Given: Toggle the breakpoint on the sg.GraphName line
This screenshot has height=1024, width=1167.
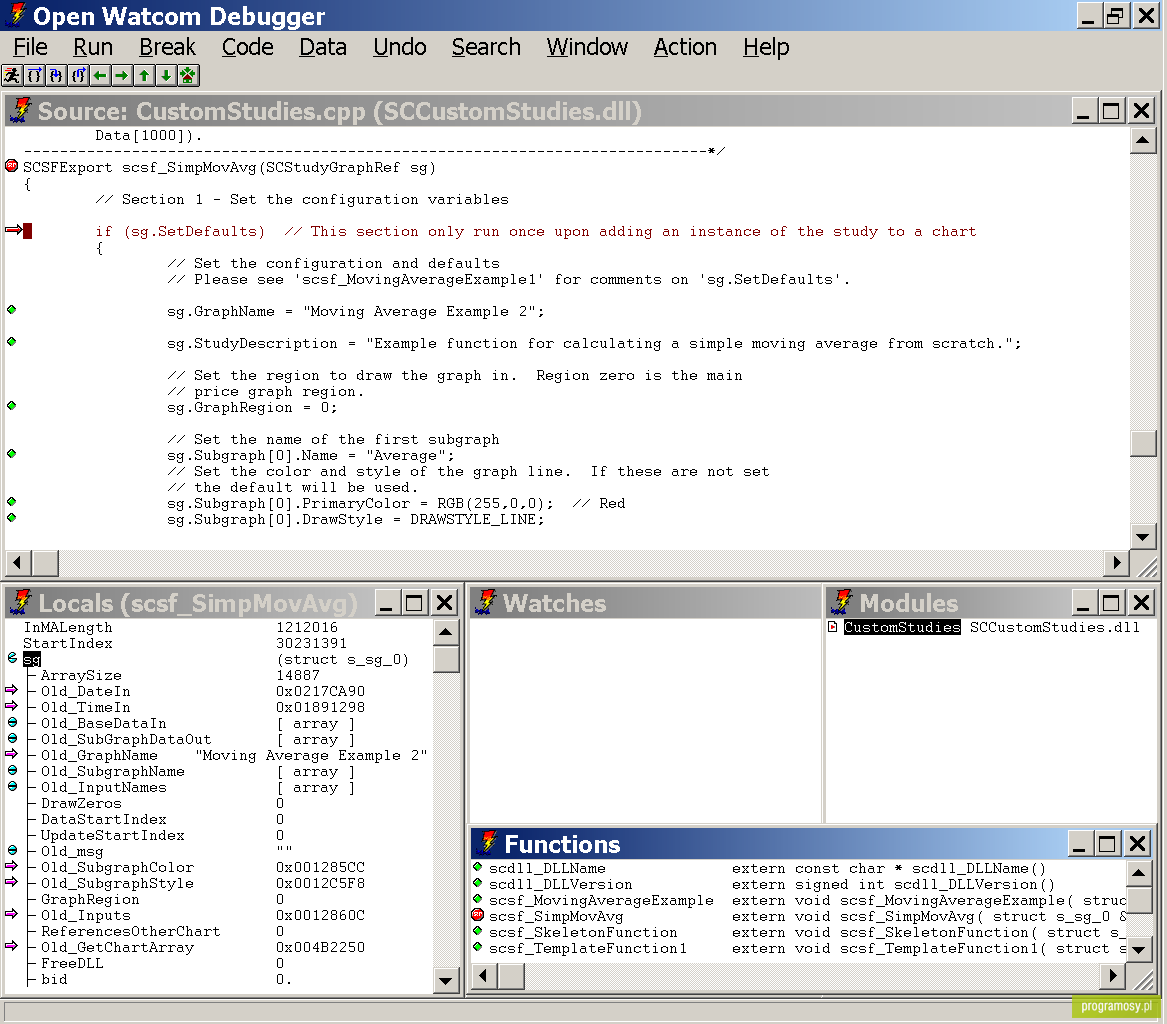Looking at the screenshot, I should tap(11, 310).
